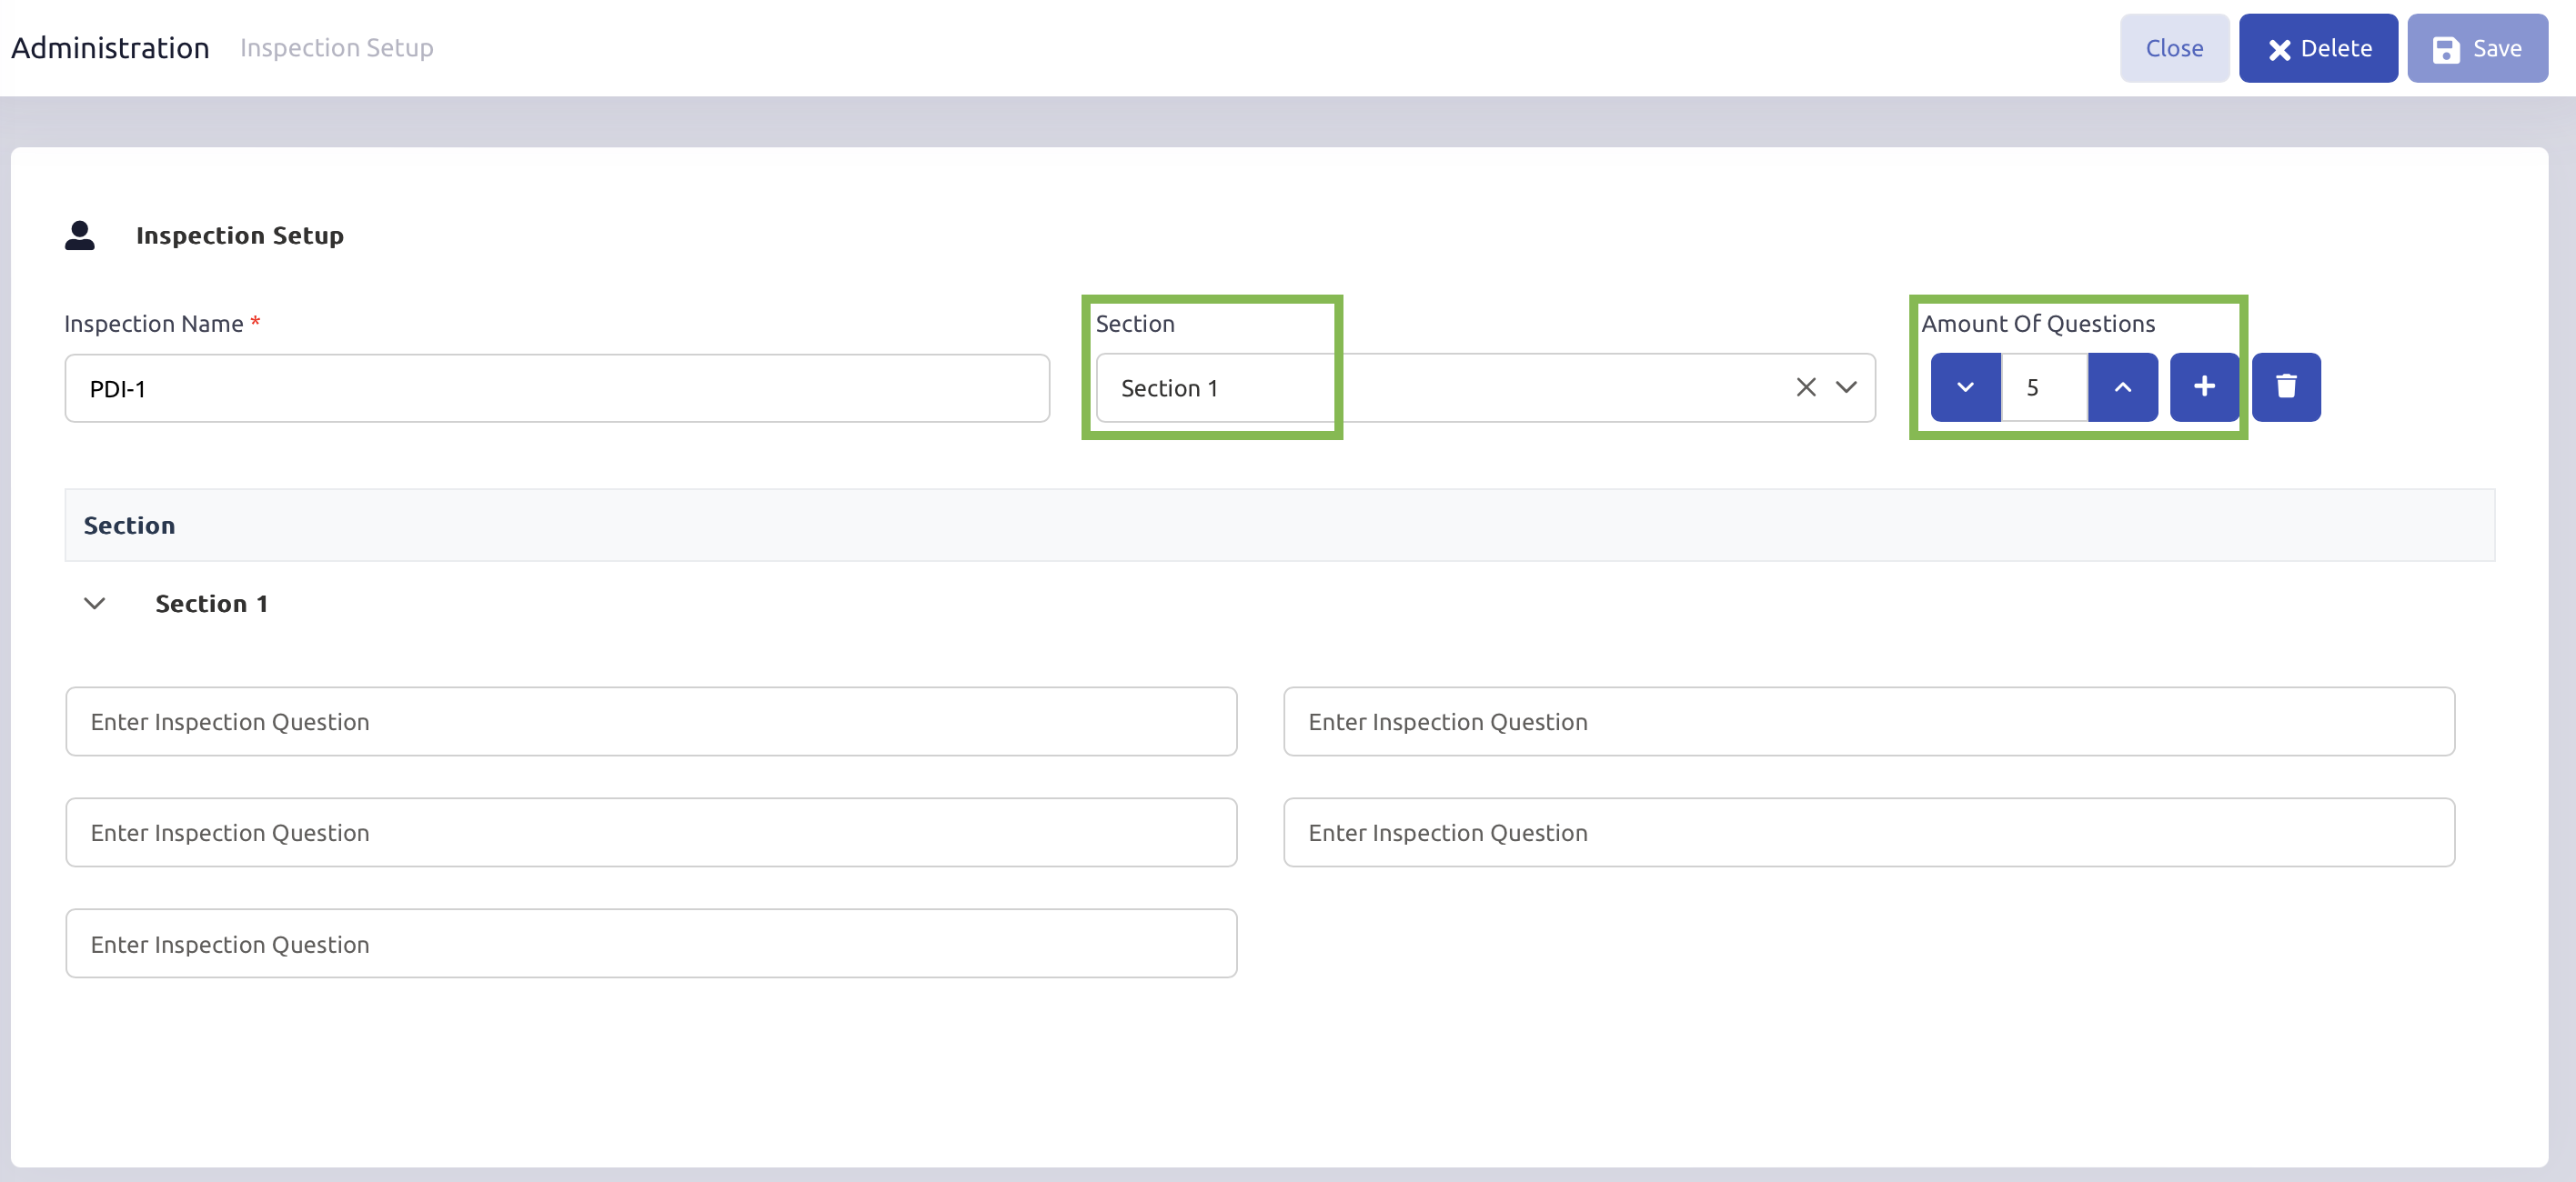The width and height of the screenshot is (2576, 1182).
Task: Clear the Section dropdown with the X icon
Action: (1805, 387)
